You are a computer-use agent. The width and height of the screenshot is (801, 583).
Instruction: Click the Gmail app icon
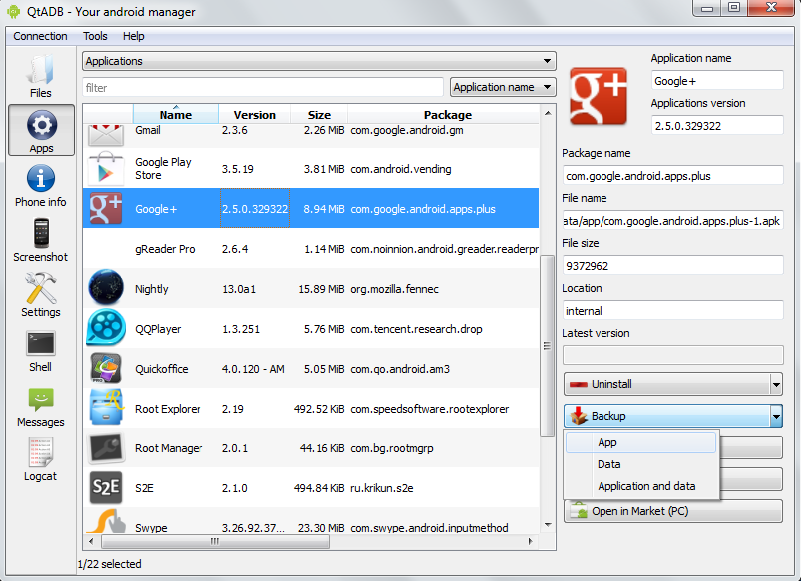pos(106,135)
